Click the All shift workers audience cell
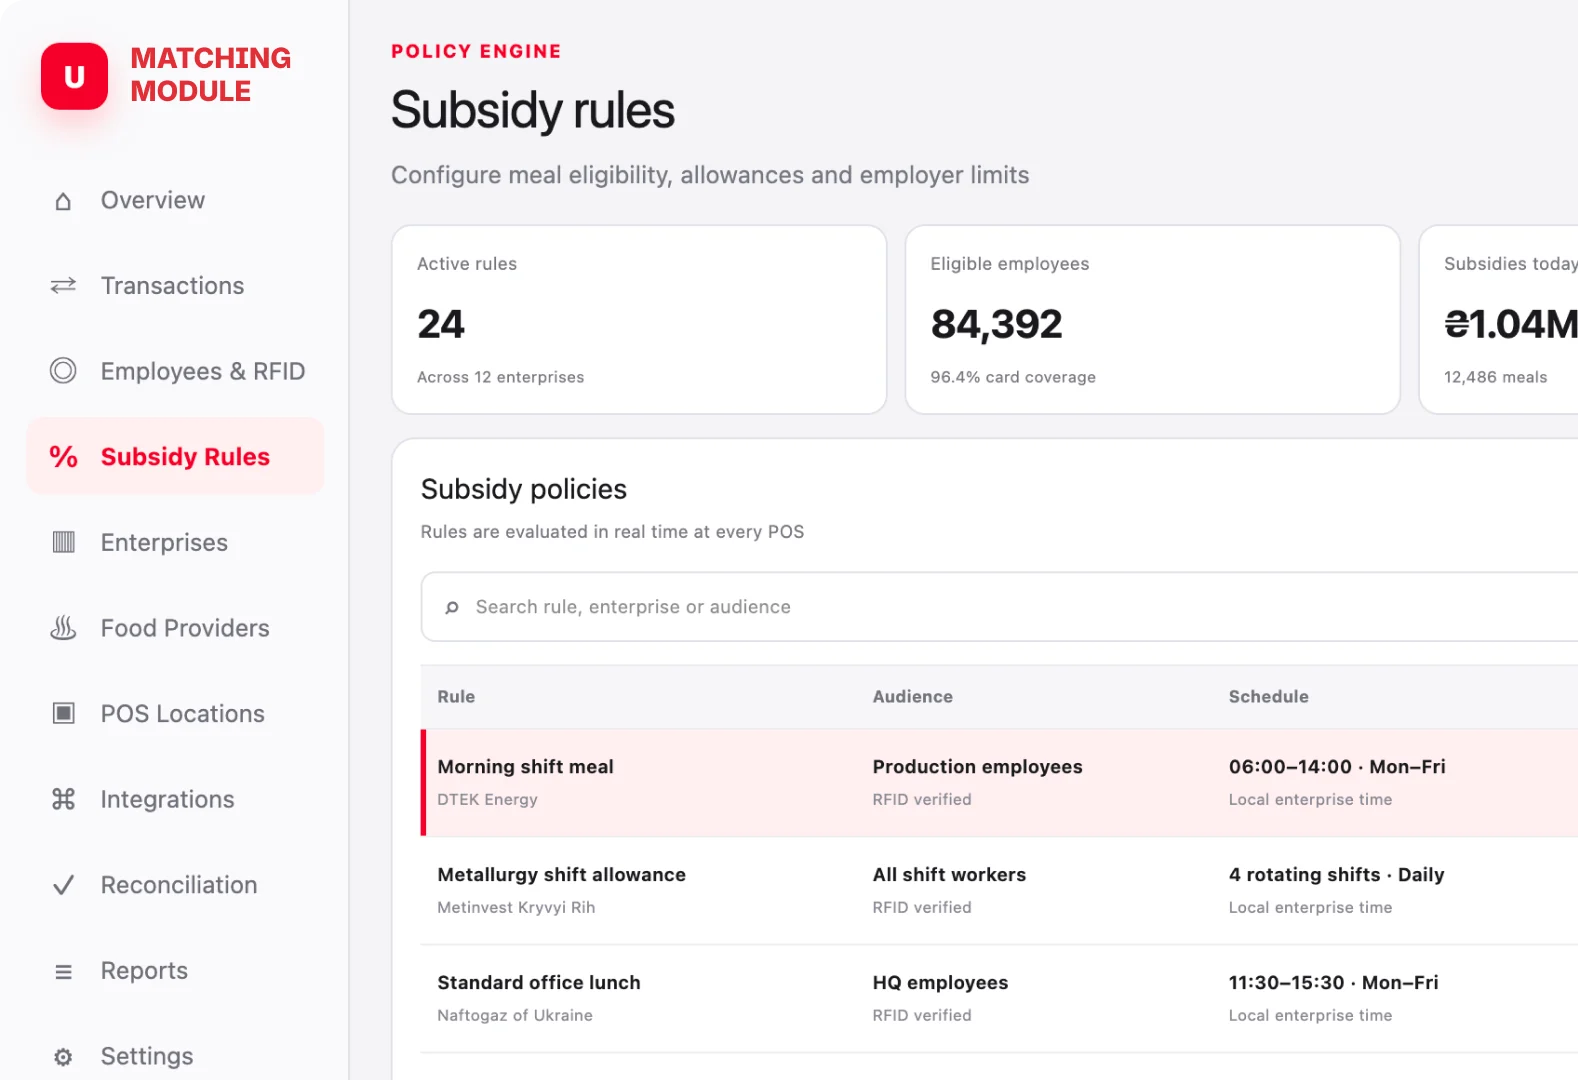1578x1080 pixels. [949, 875]
